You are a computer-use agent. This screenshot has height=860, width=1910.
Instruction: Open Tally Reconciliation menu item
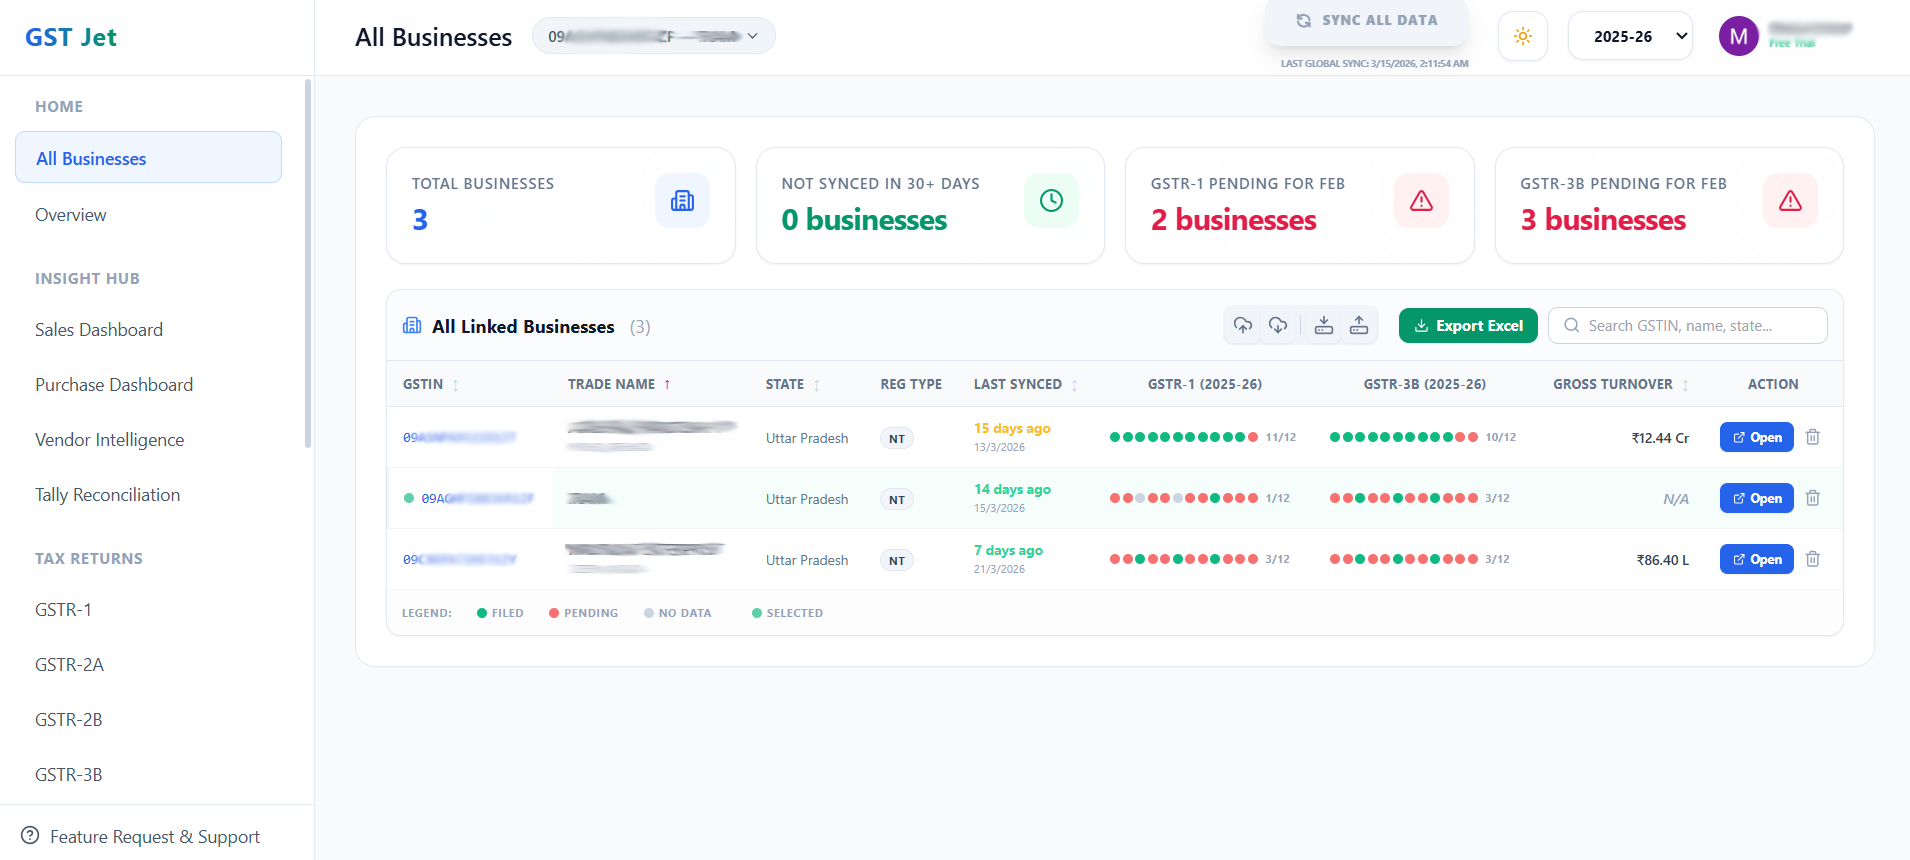click(108, 495)
